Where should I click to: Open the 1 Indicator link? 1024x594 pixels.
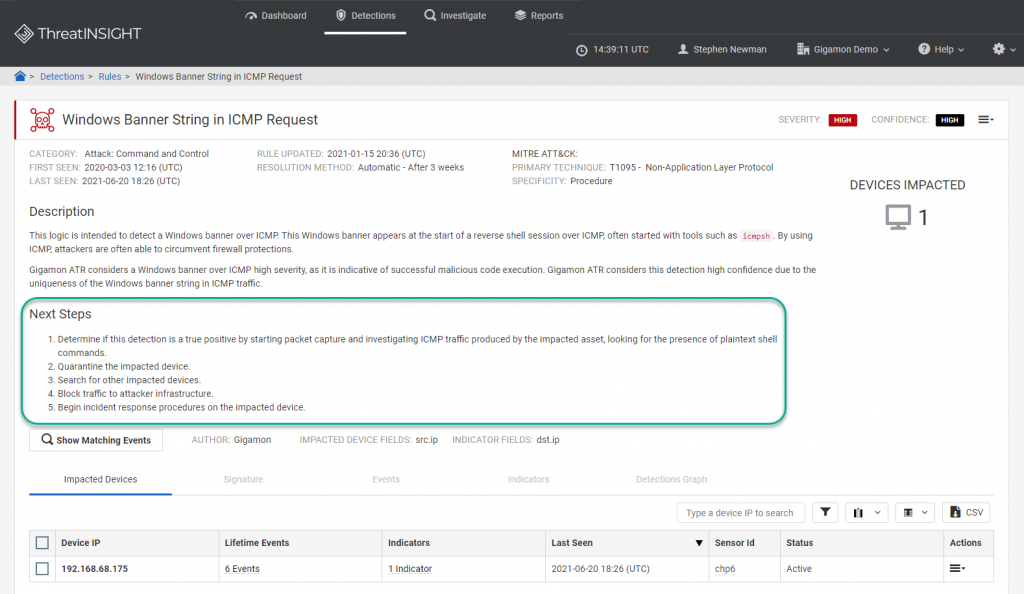tap(410, 569)
